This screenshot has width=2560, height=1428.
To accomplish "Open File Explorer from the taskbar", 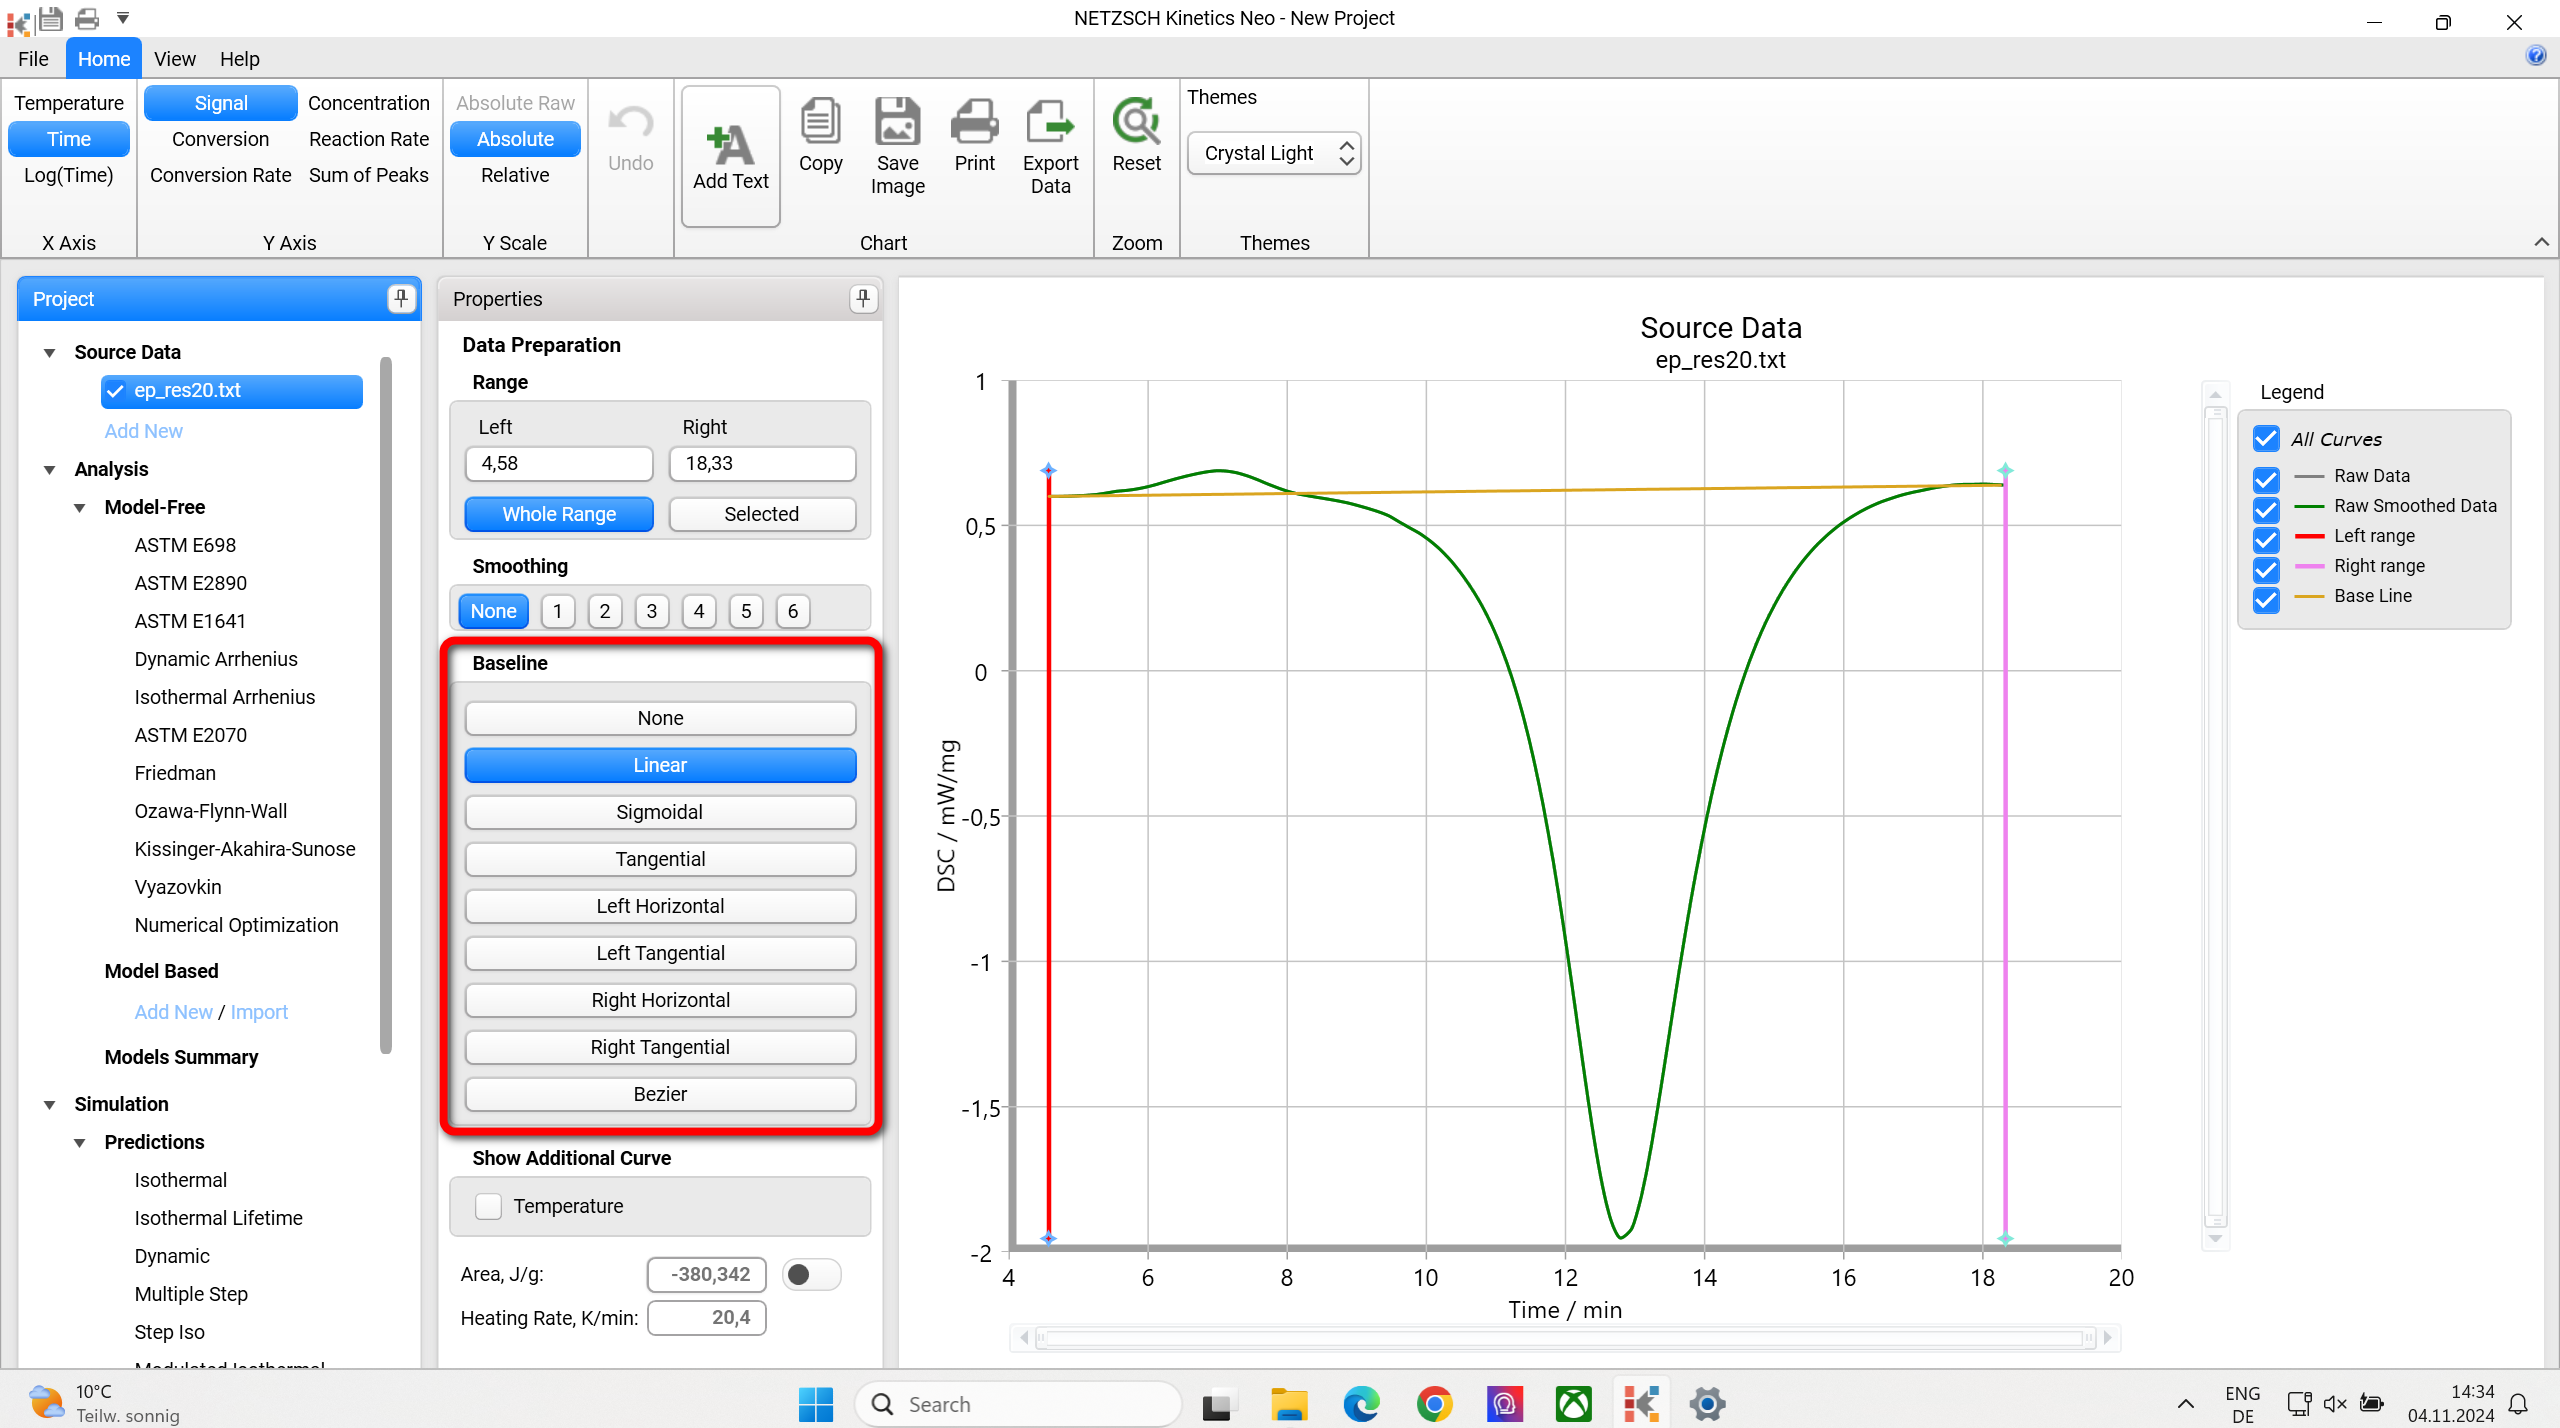I will (1289, 1404).
